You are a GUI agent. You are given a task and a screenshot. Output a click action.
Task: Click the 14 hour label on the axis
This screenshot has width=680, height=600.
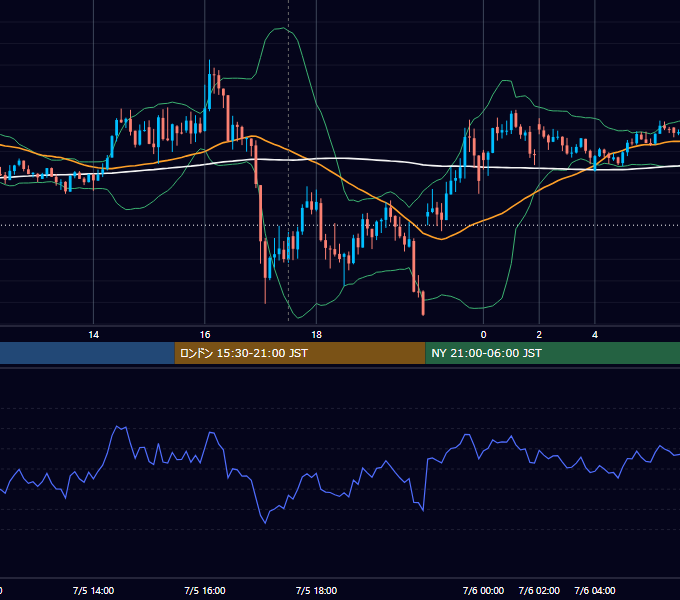tap(93, 335)
